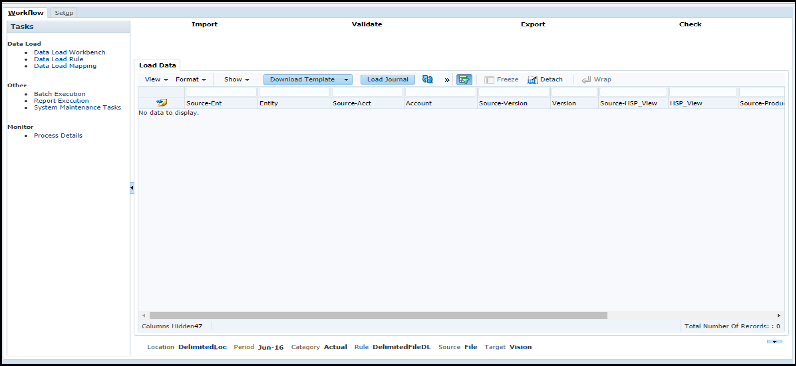Click filter field above Source-Ent column
796x366 pixels.
221,92
